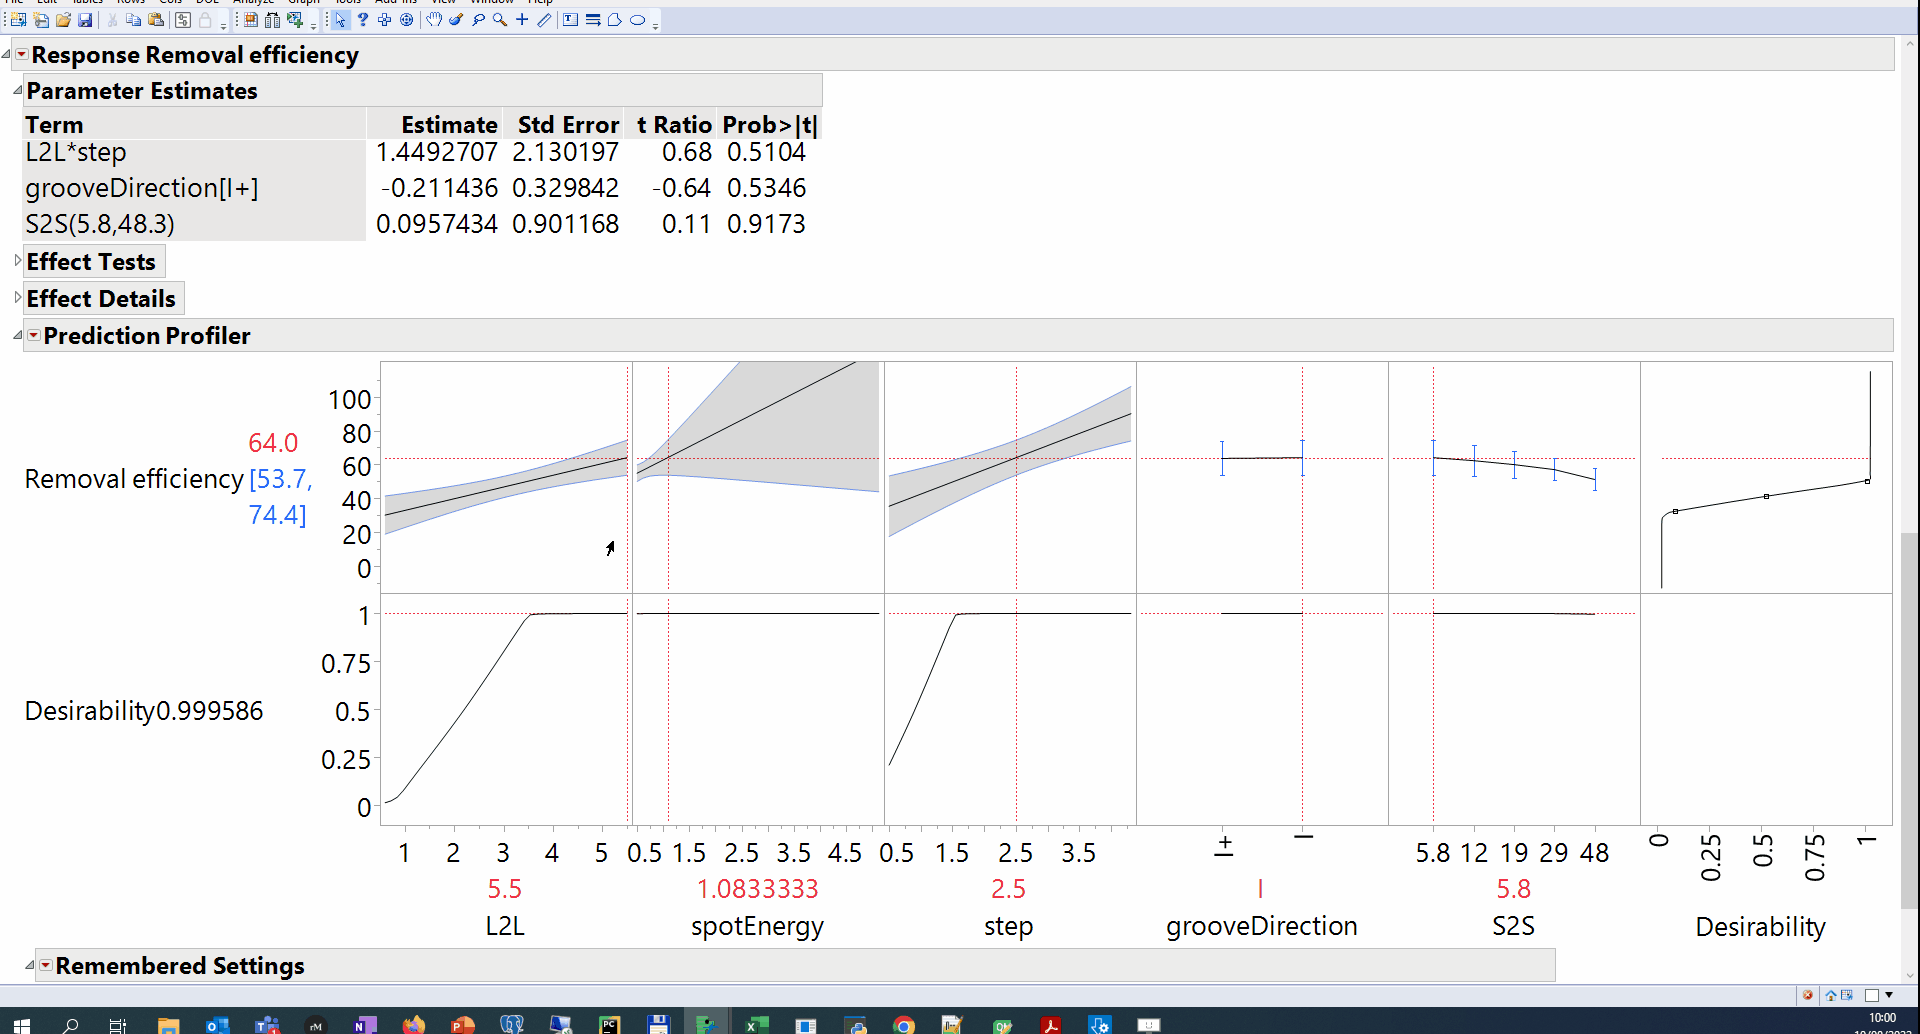Select the Annotate text tool

[570, 19]
